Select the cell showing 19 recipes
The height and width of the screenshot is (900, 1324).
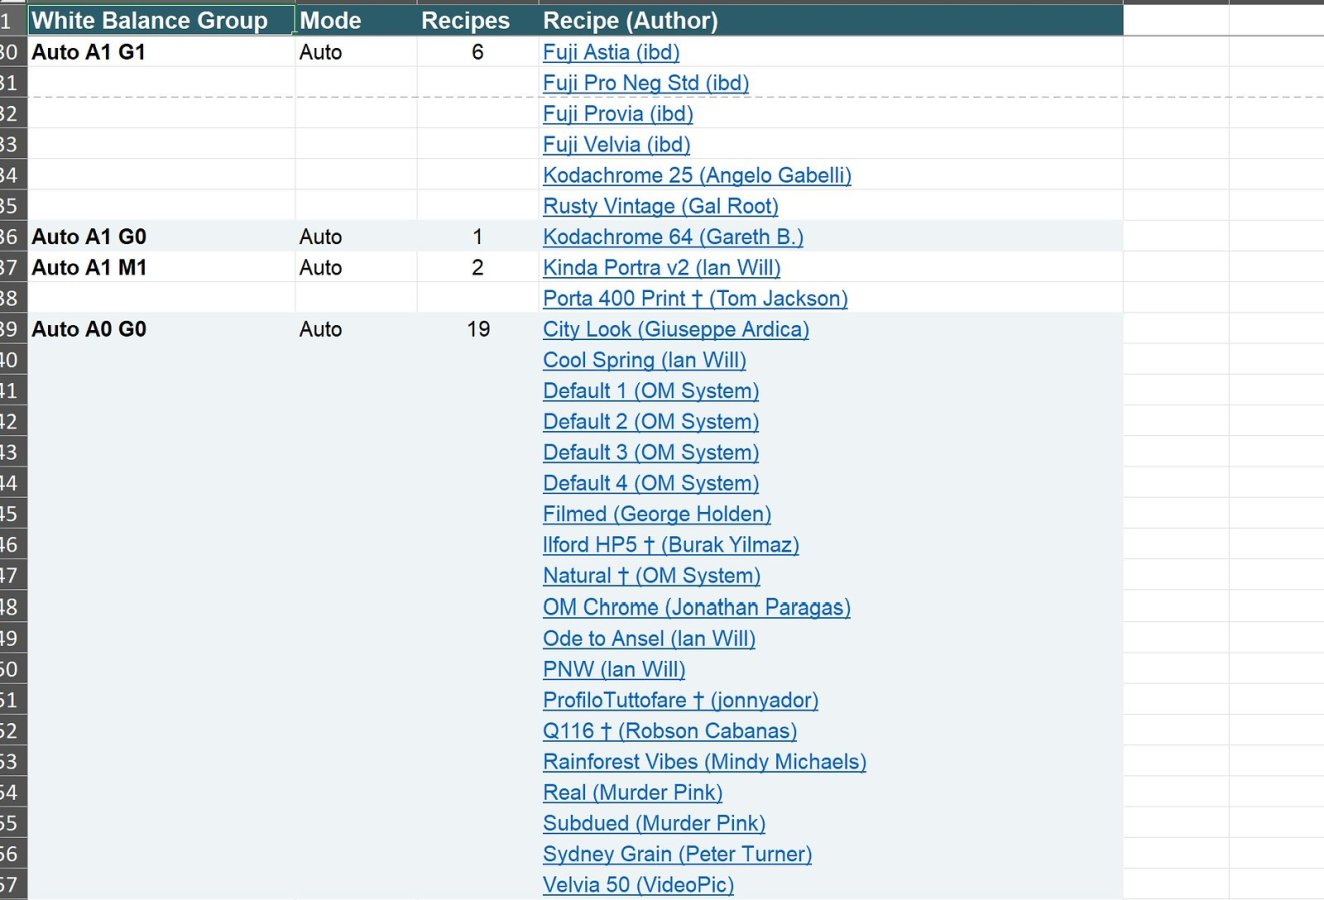(478, 329)
